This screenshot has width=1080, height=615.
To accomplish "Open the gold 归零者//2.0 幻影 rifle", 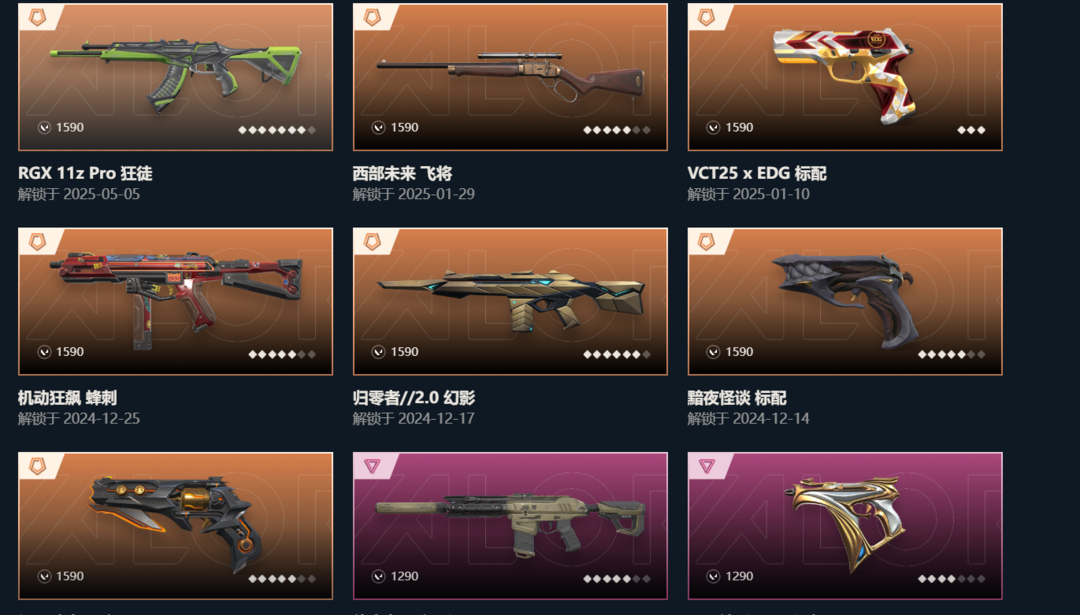I will click(x=510, y=301).
